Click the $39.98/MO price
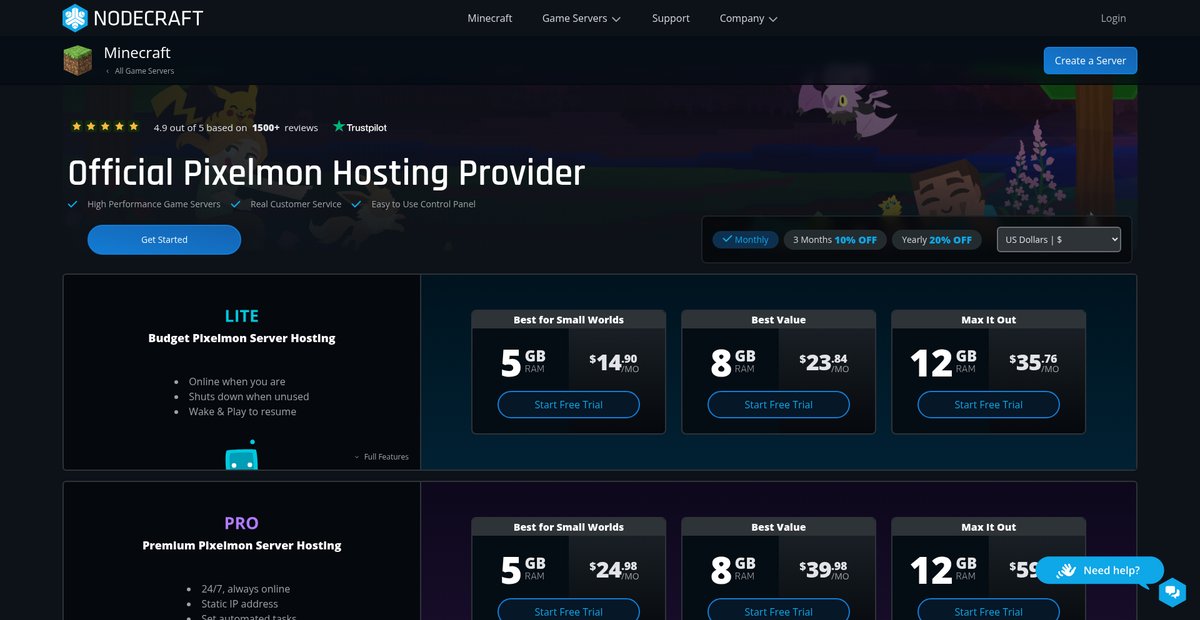The image size is (1200, 620). tap(824, 570)
